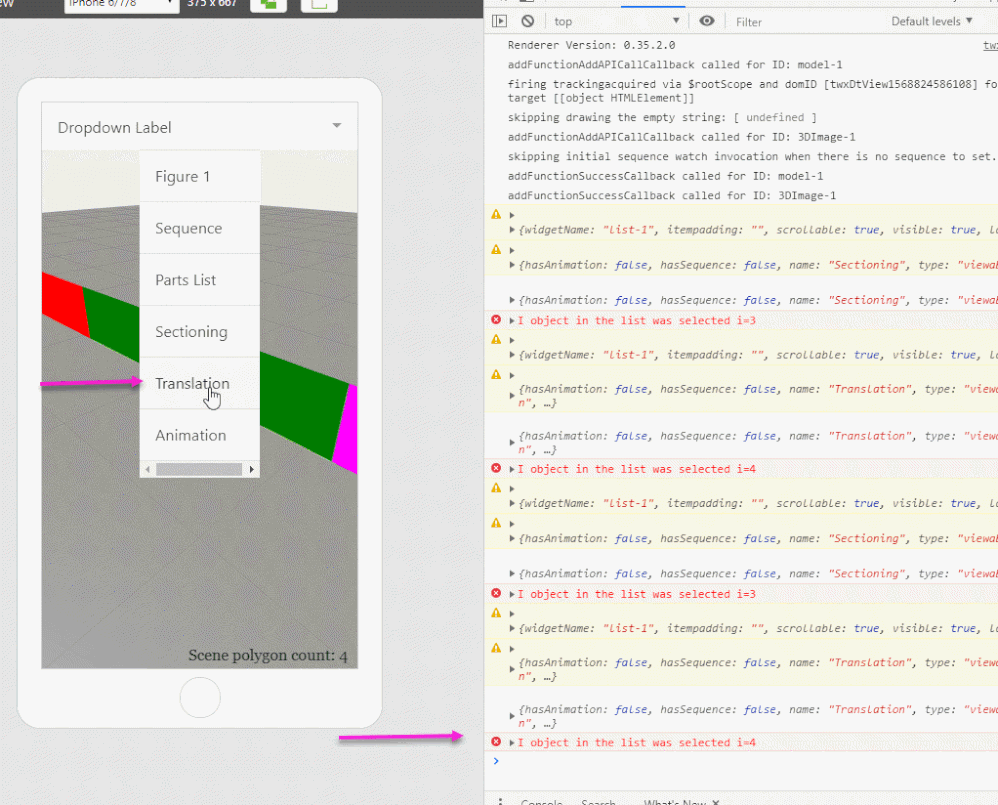Open the JavaScript context 'top' dropdown
This screenshot has width=998, height=805.
point(616,21)
